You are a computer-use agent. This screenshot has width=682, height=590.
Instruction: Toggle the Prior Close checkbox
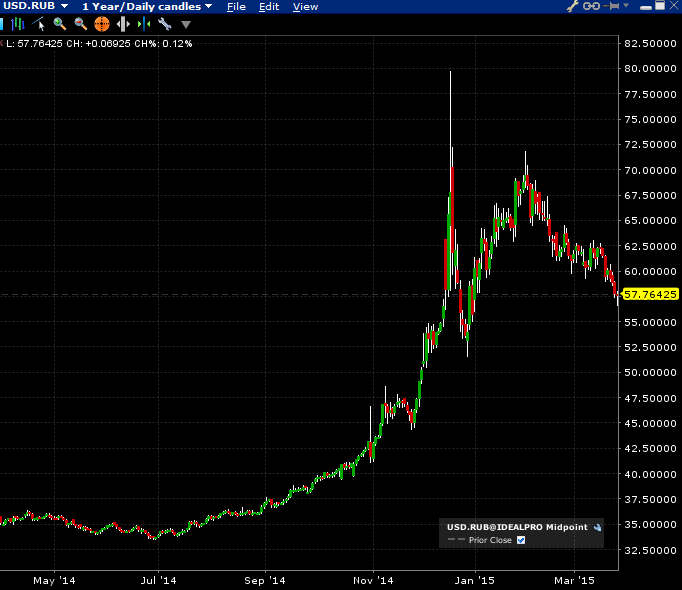[x=521, y=540]
